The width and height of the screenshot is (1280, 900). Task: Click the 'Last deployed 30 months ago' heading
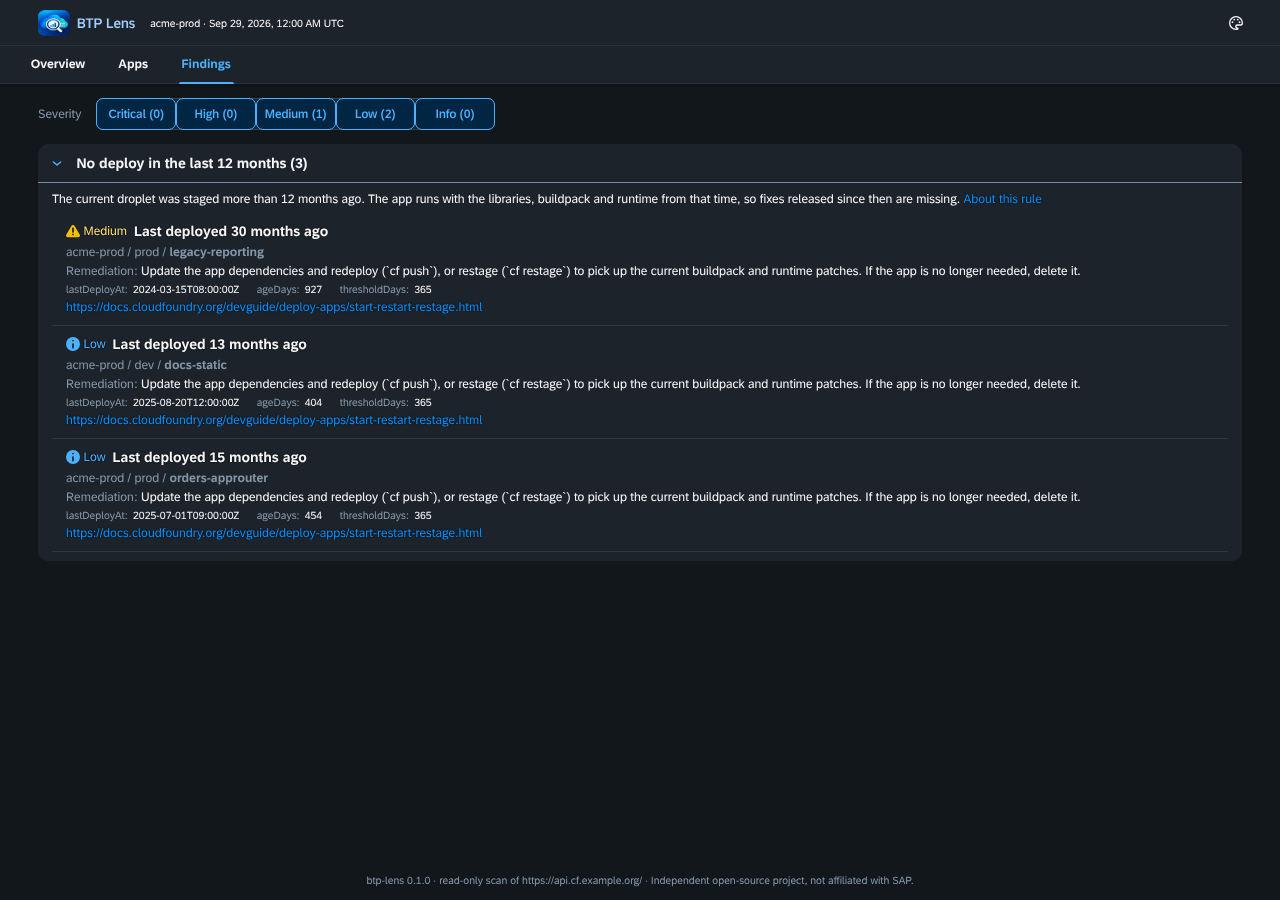pyautogui.click(x=231, y=231)
